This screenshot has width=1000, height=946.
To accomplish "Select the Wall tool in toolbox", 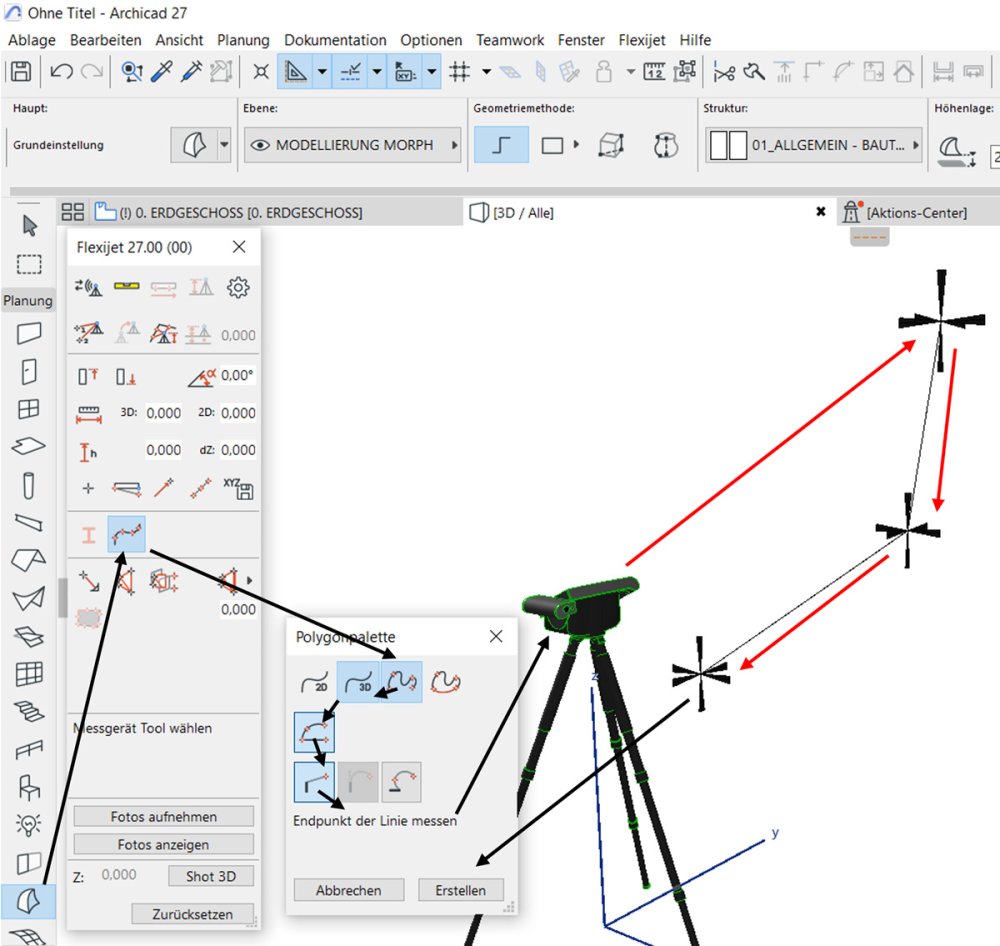I will (x=29, y=333).
